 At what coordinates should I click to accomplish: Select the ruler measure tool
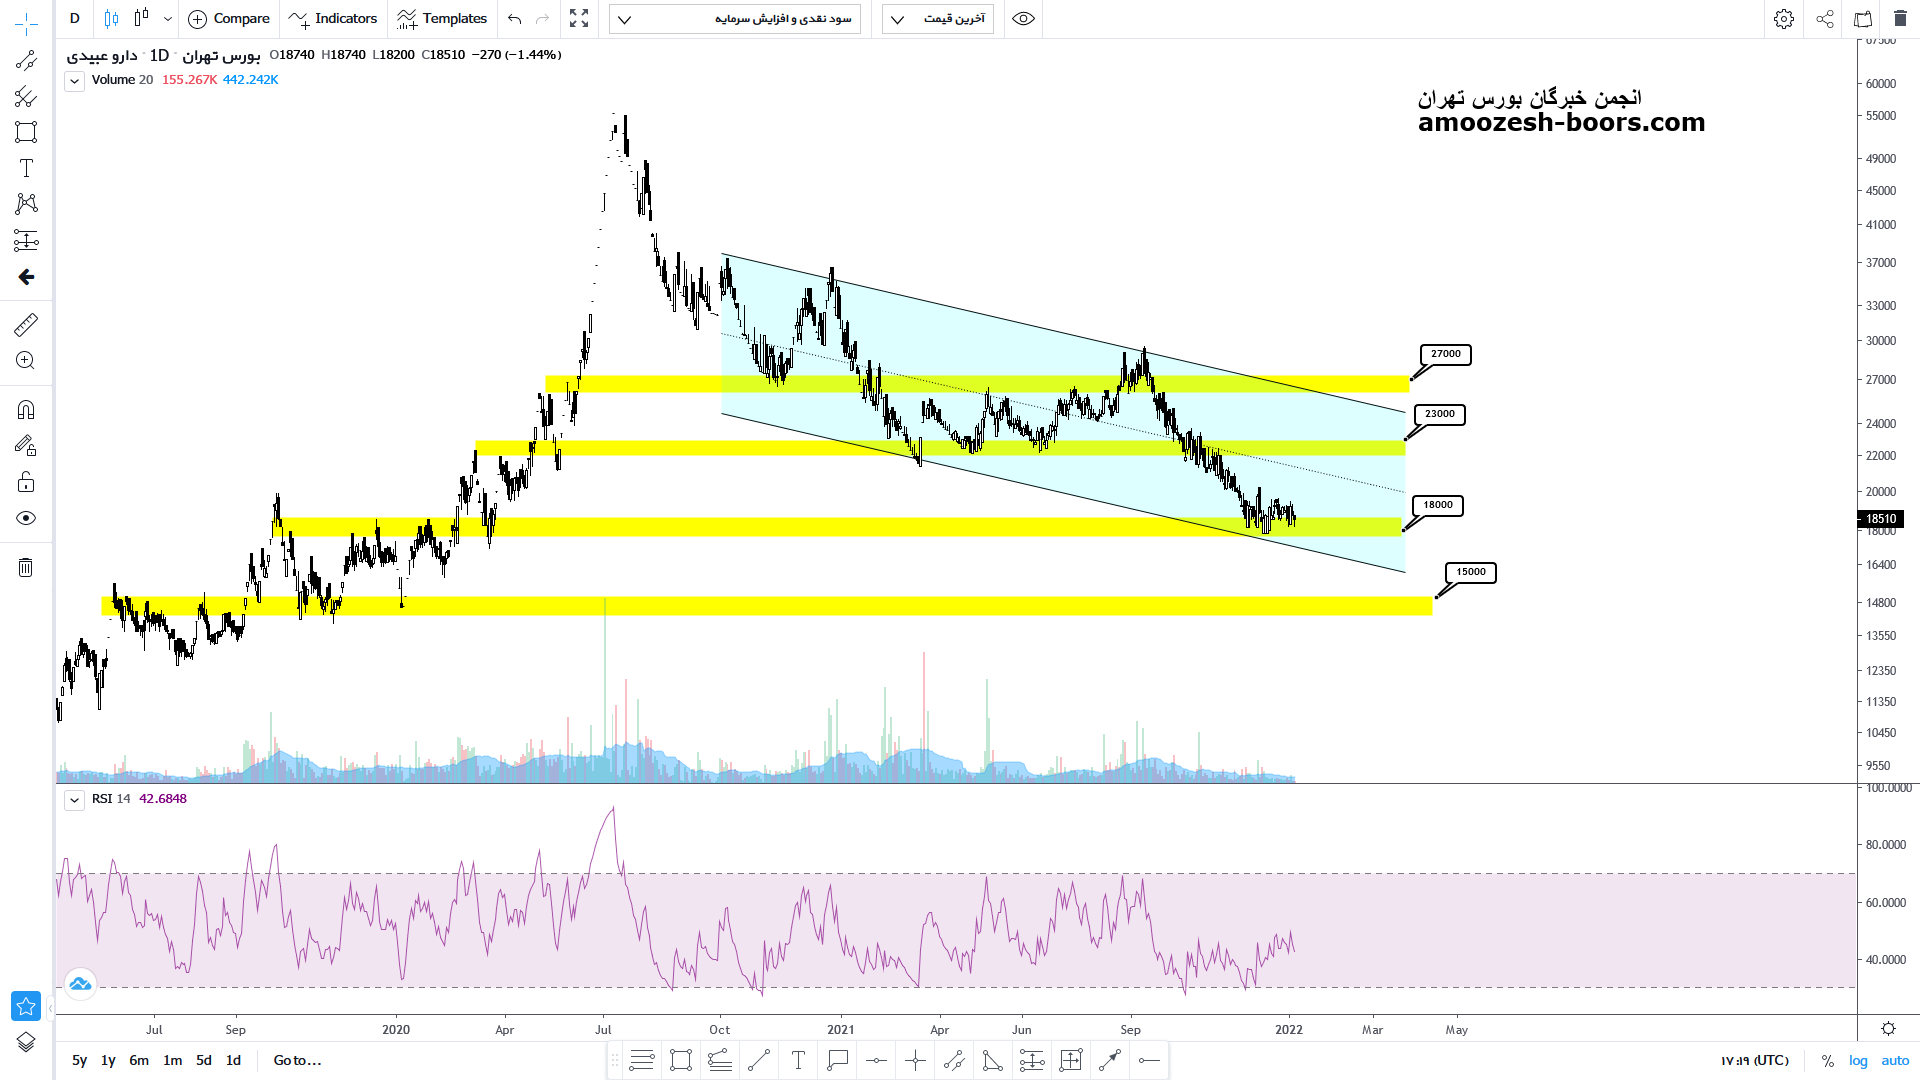tap(26, 324)
